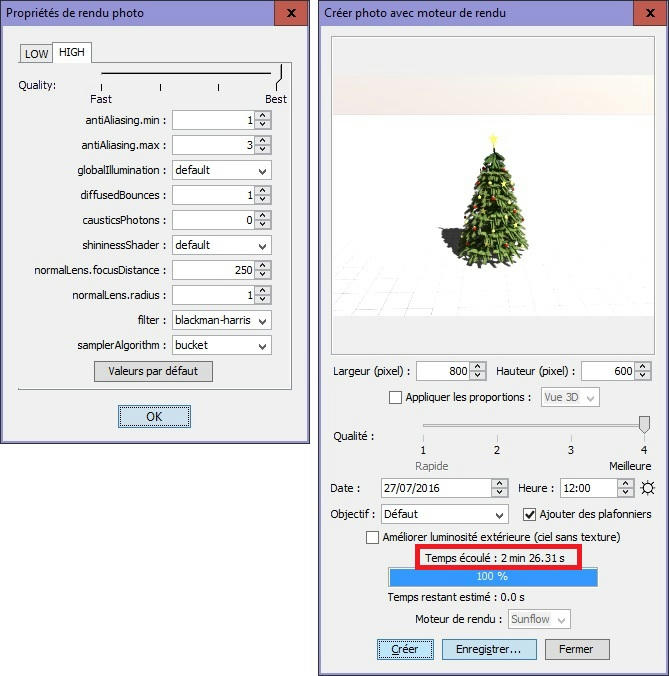
Task: Increase normalLens.focusDistance with up arrow
Action: (263, 266)
